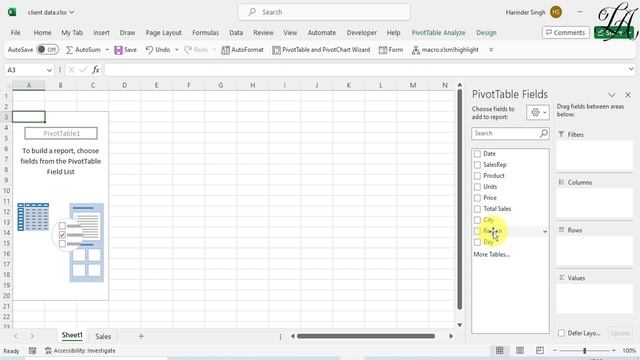Close the PivotTable Fields pane
The height and width of the screenshot is (360, 640).
pos(628,95)
